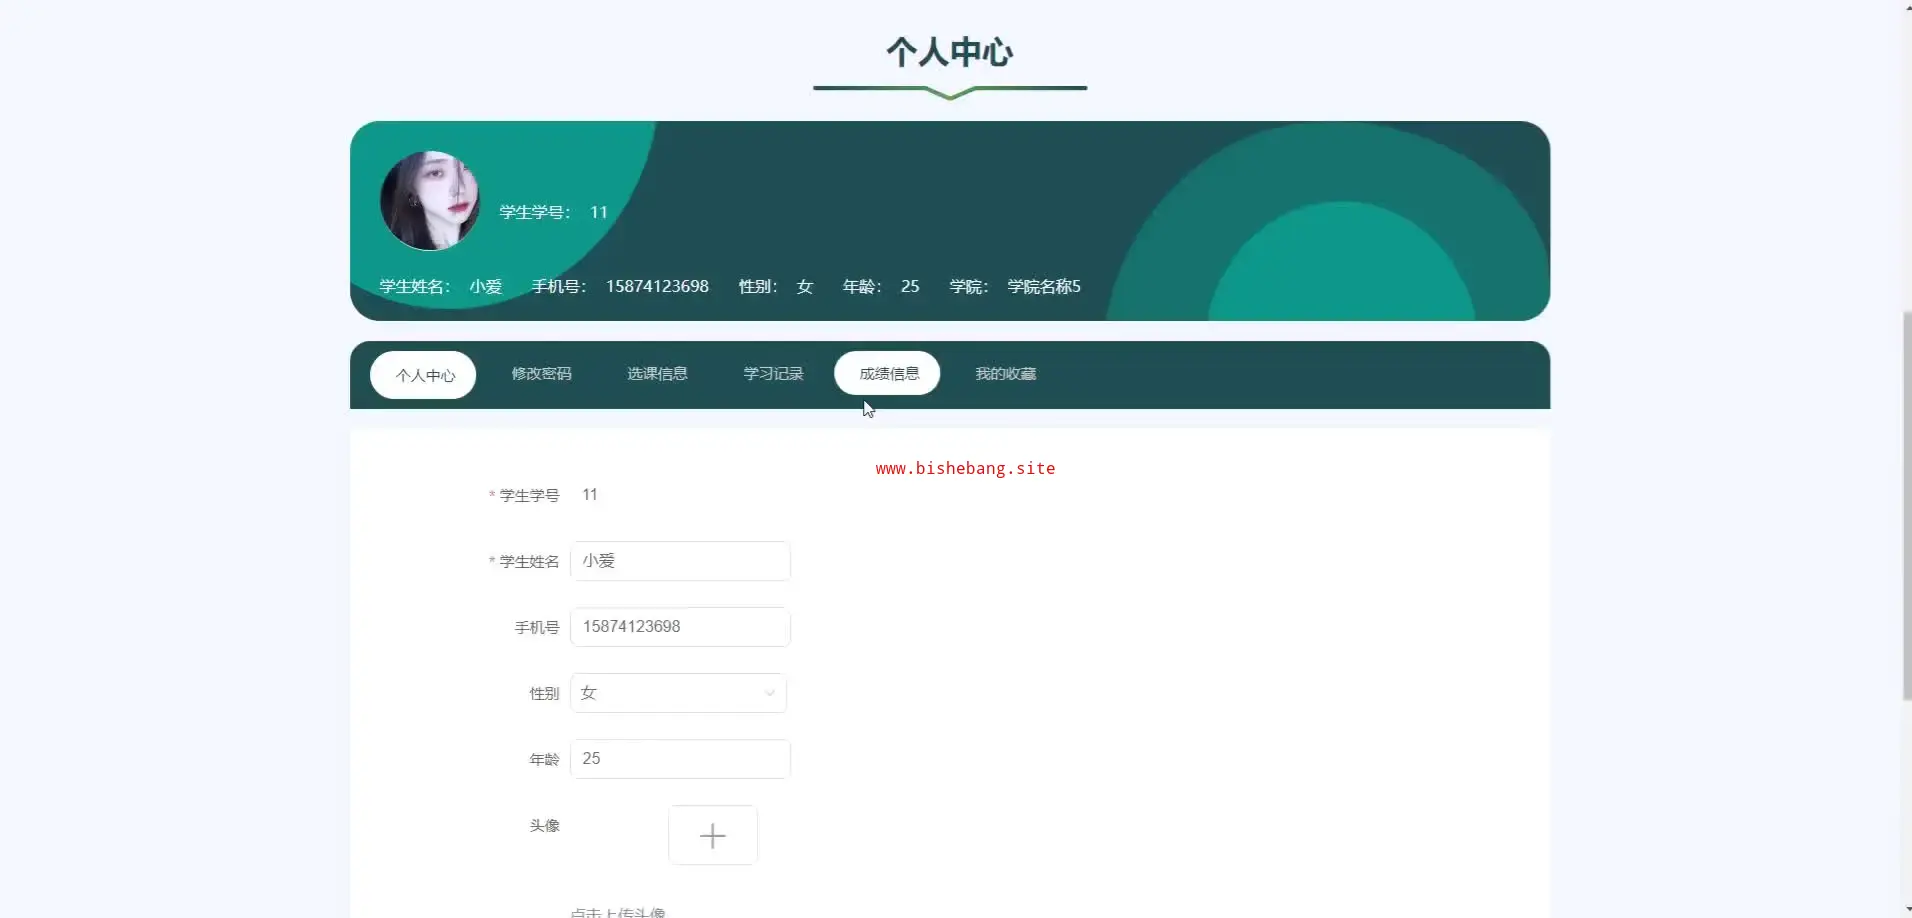The image size is (1912, 918).
Task: Focus the 手机号 input field
Action: click(x=680, y=627)
